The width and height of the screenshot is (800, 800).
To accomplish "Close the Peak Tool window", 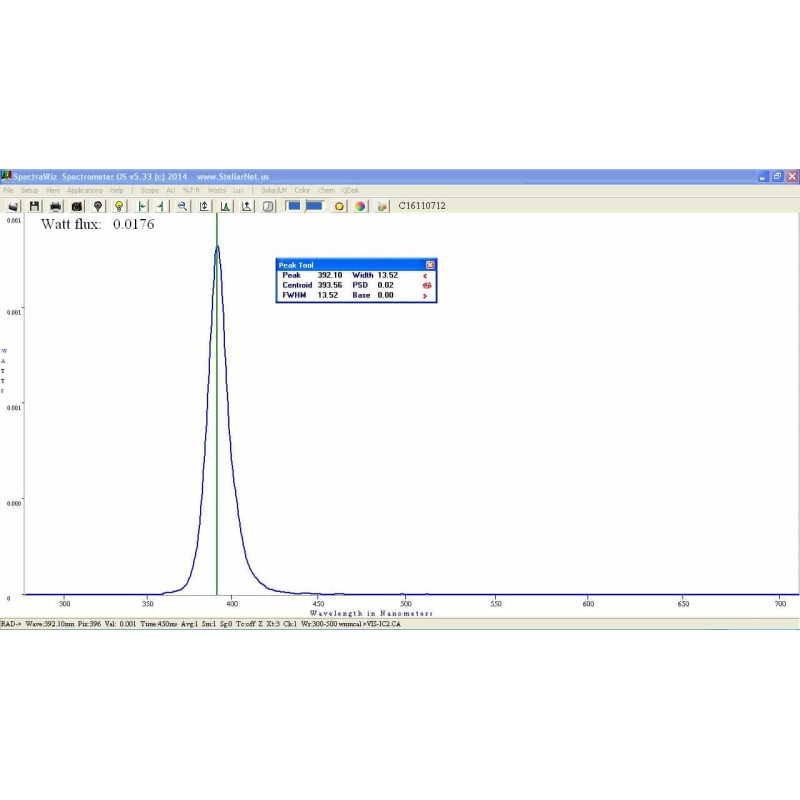I will (x=430, y=265).
